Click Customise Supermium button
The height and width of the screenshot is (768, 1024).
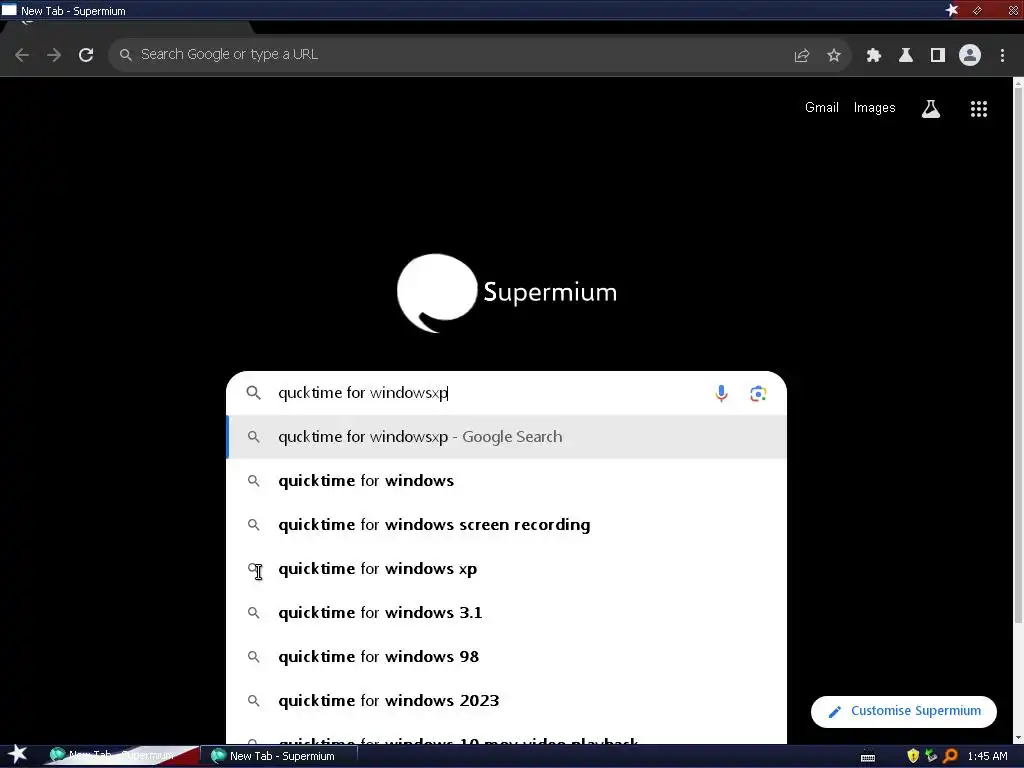coord(903,711)
